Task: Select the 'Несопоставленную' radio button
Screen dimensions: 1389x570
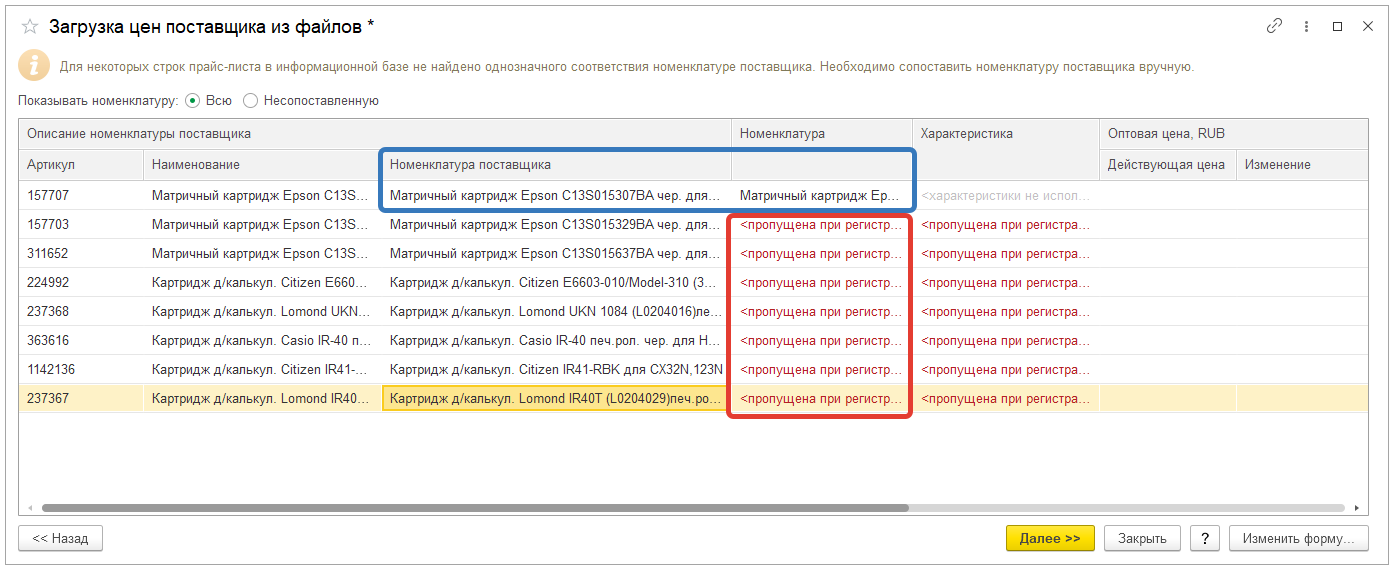Action: click(x=250, y=100)
